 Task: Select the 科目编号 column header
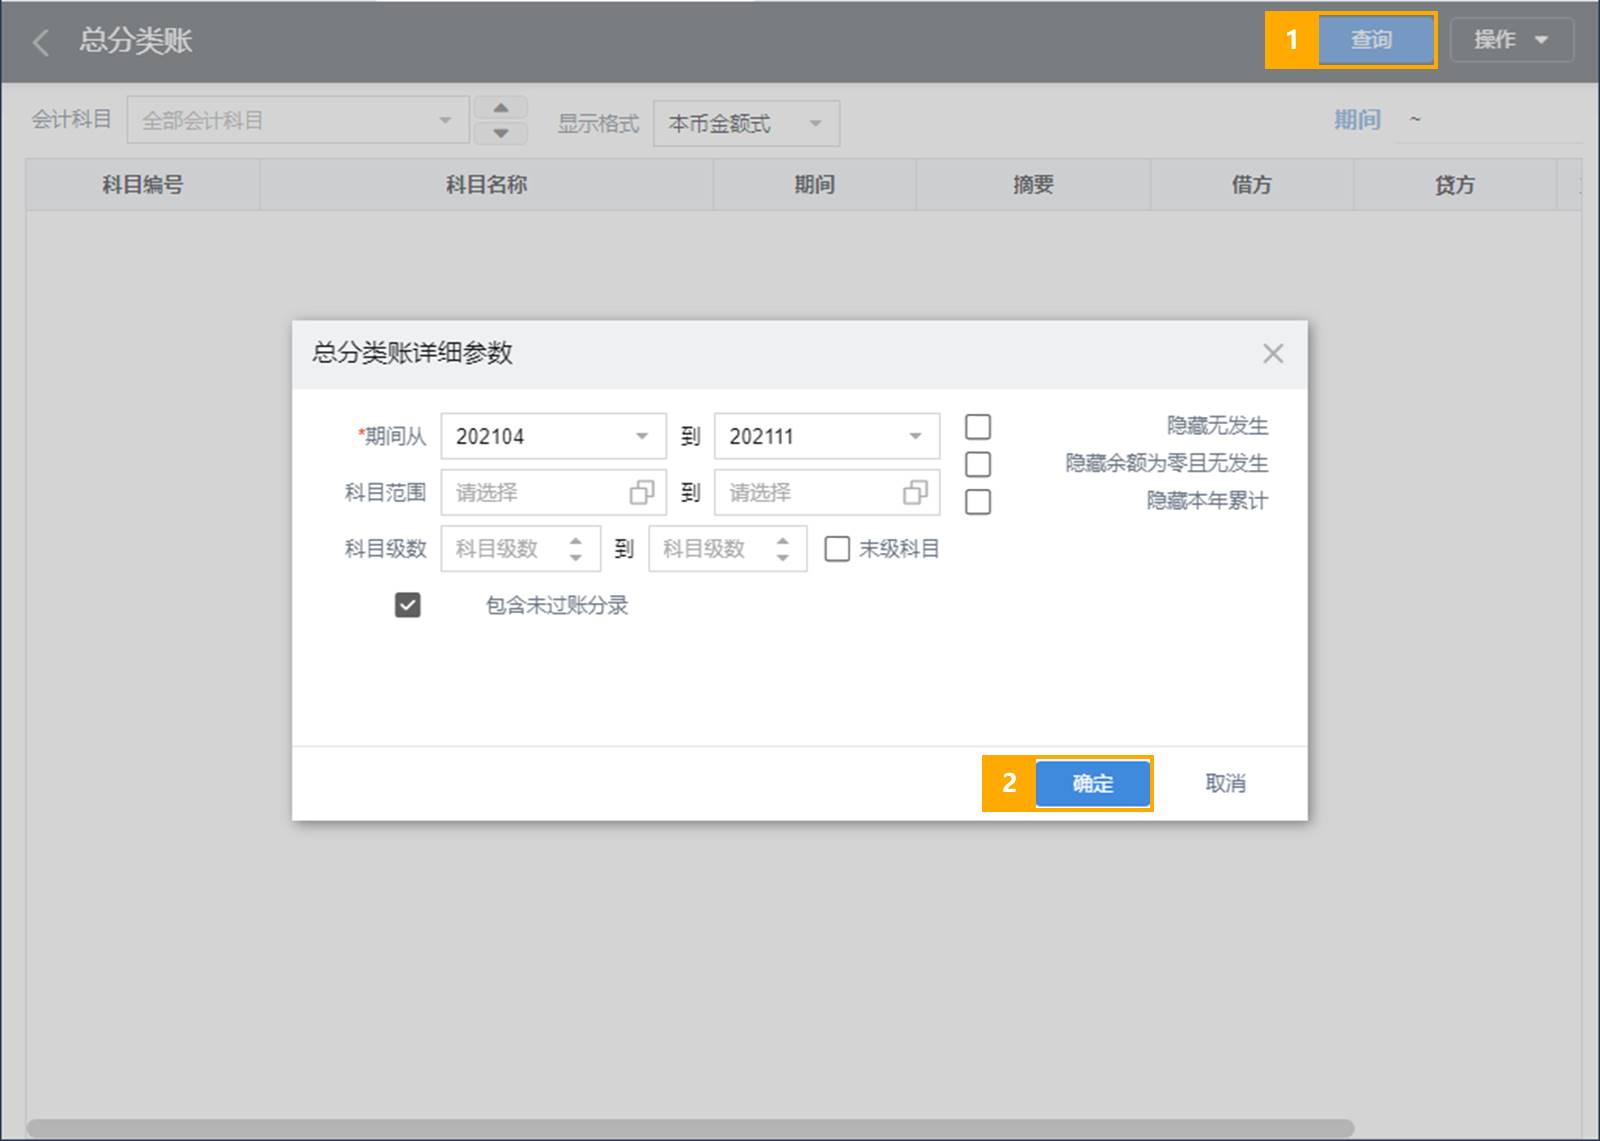(143, 185)
